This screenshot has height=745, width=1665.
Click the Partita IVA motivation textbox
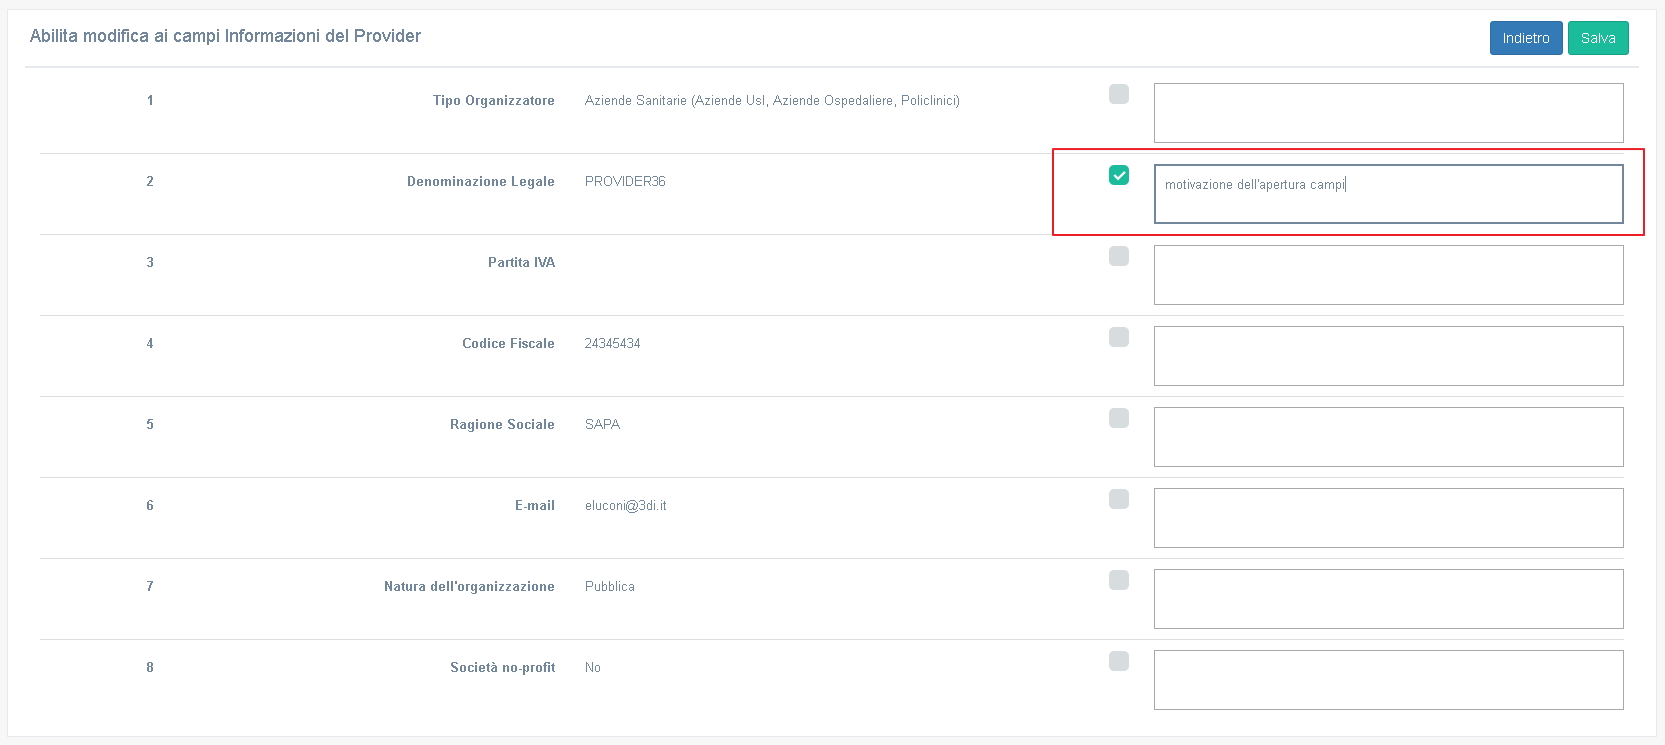pyautogui.click(x=1388, y=275)
